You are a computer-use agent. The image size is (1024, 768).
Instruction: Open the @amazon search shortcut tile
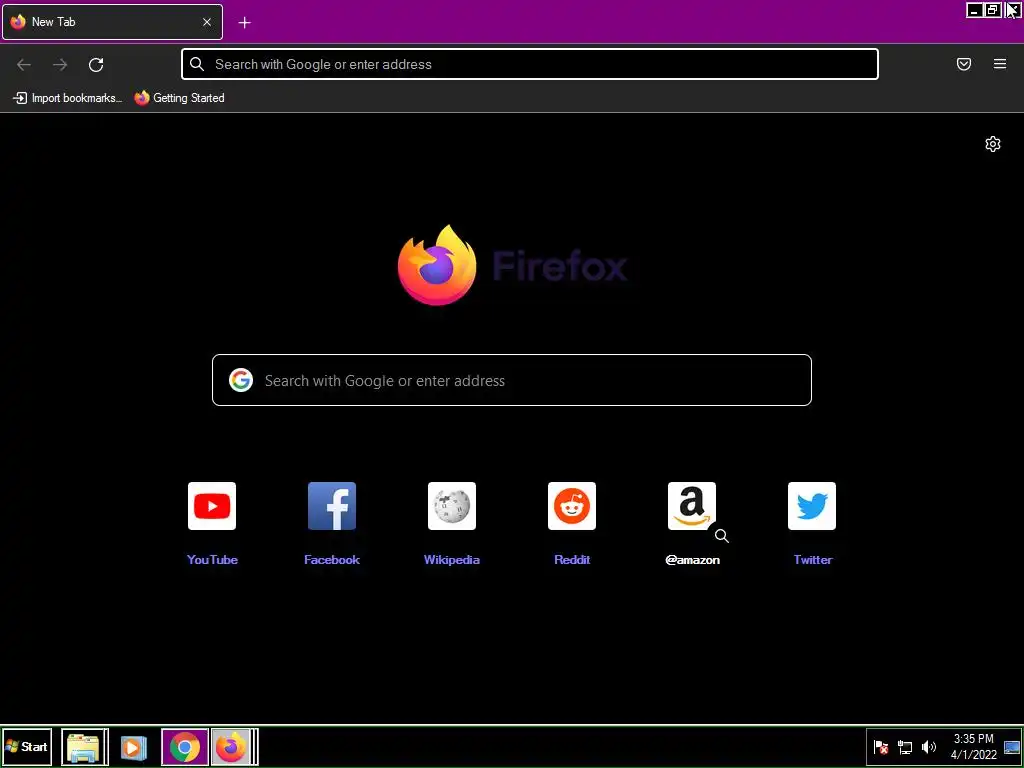(692, 506)
